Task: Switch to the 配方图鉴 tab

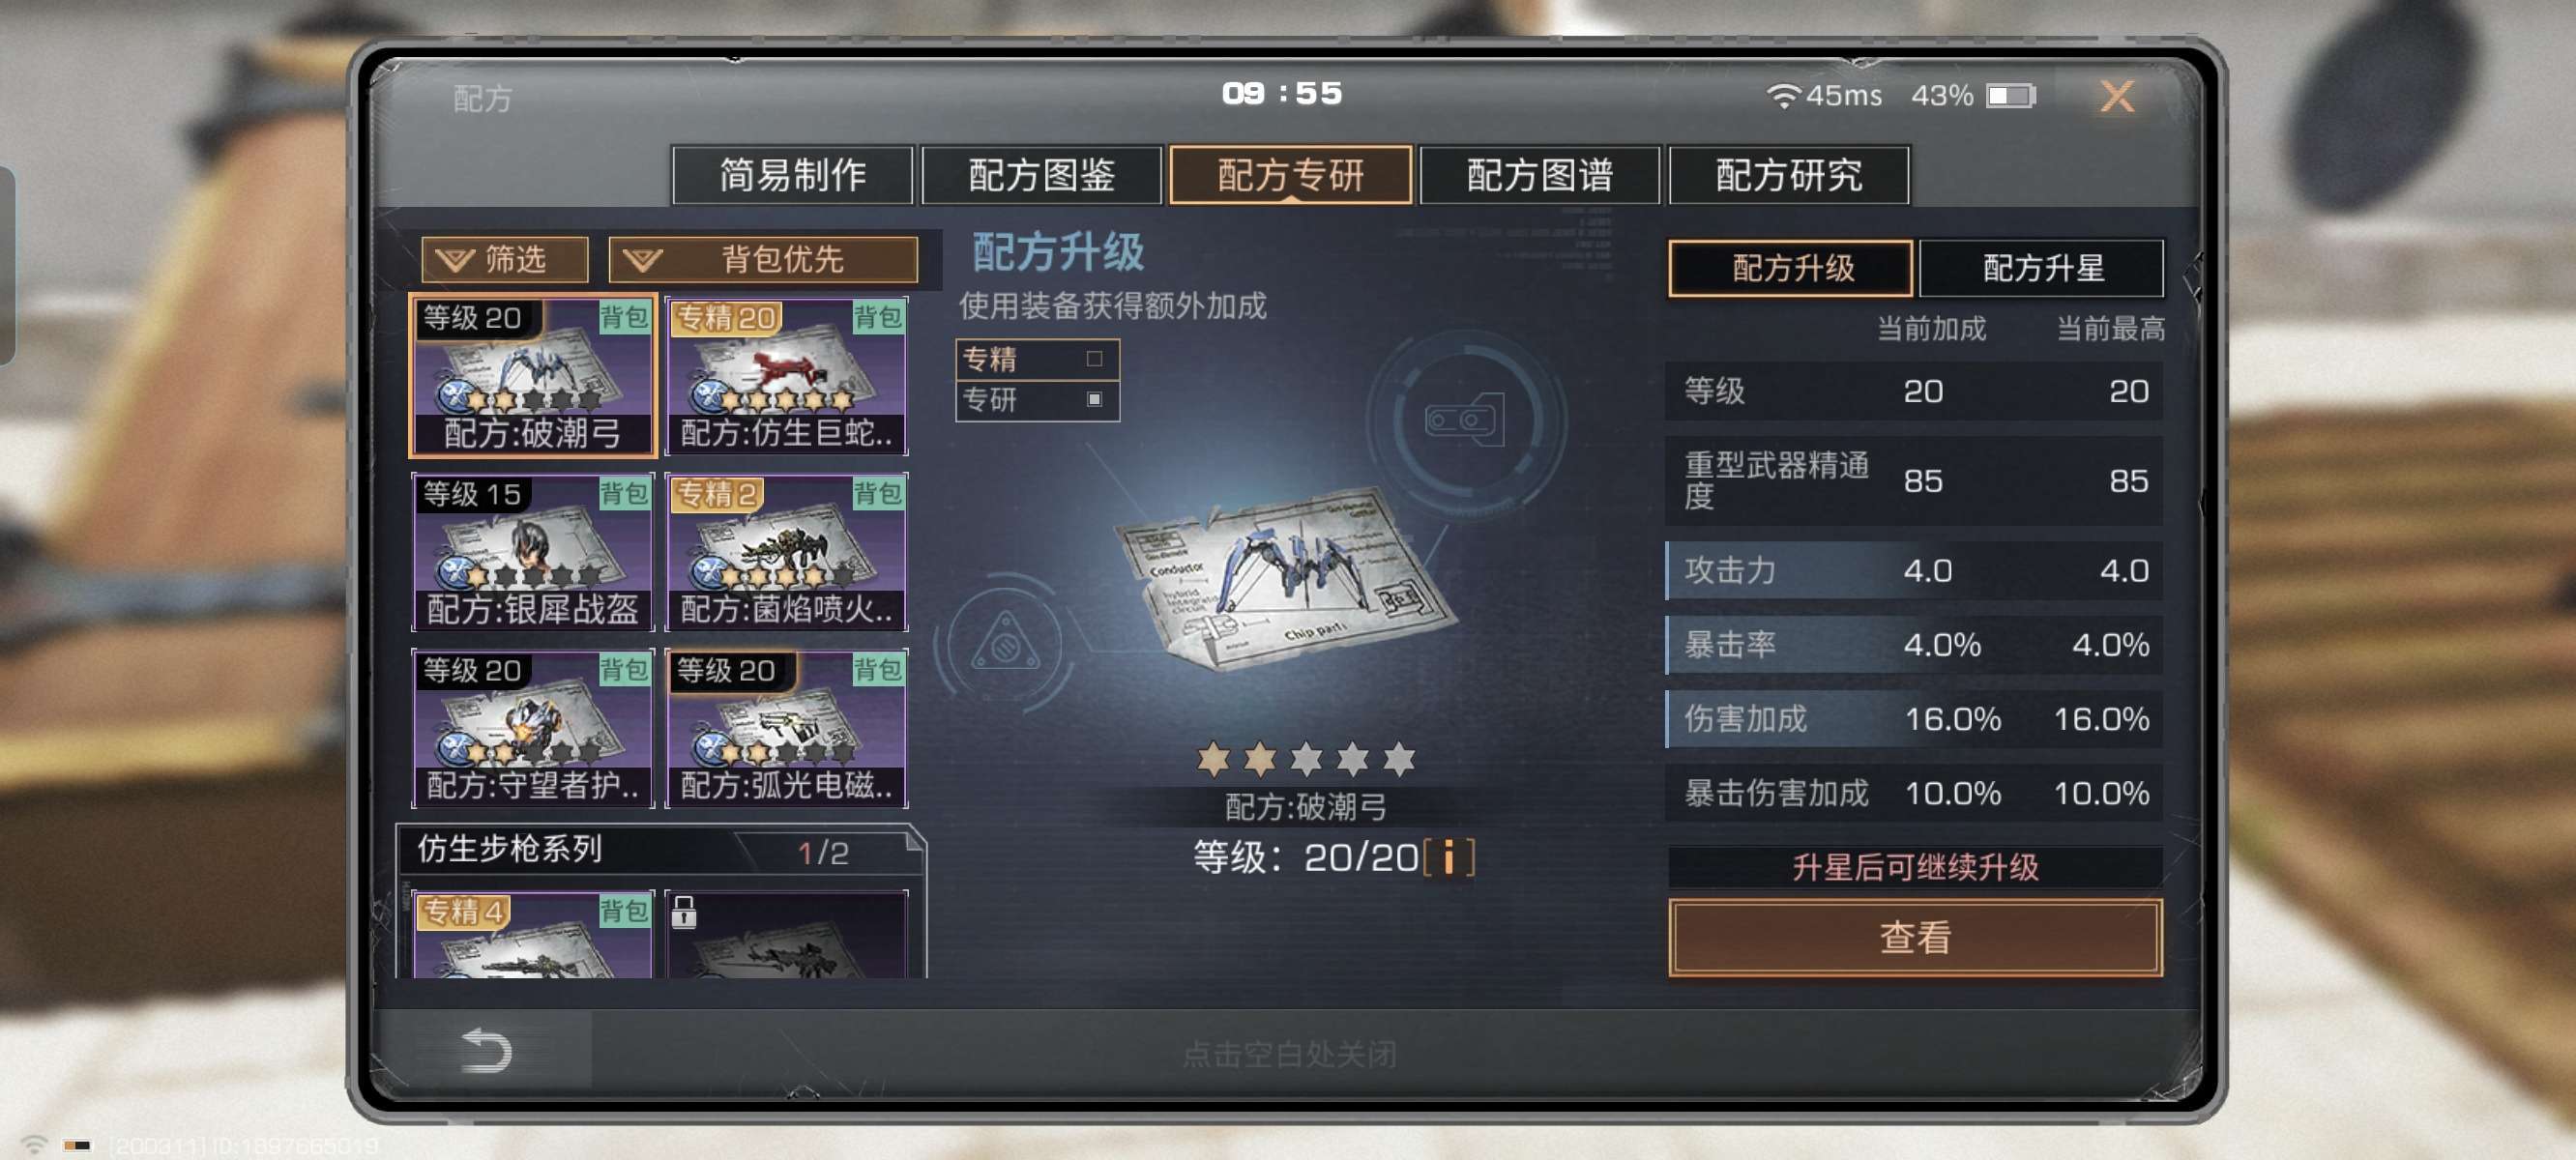Action: pos(1041,175)
